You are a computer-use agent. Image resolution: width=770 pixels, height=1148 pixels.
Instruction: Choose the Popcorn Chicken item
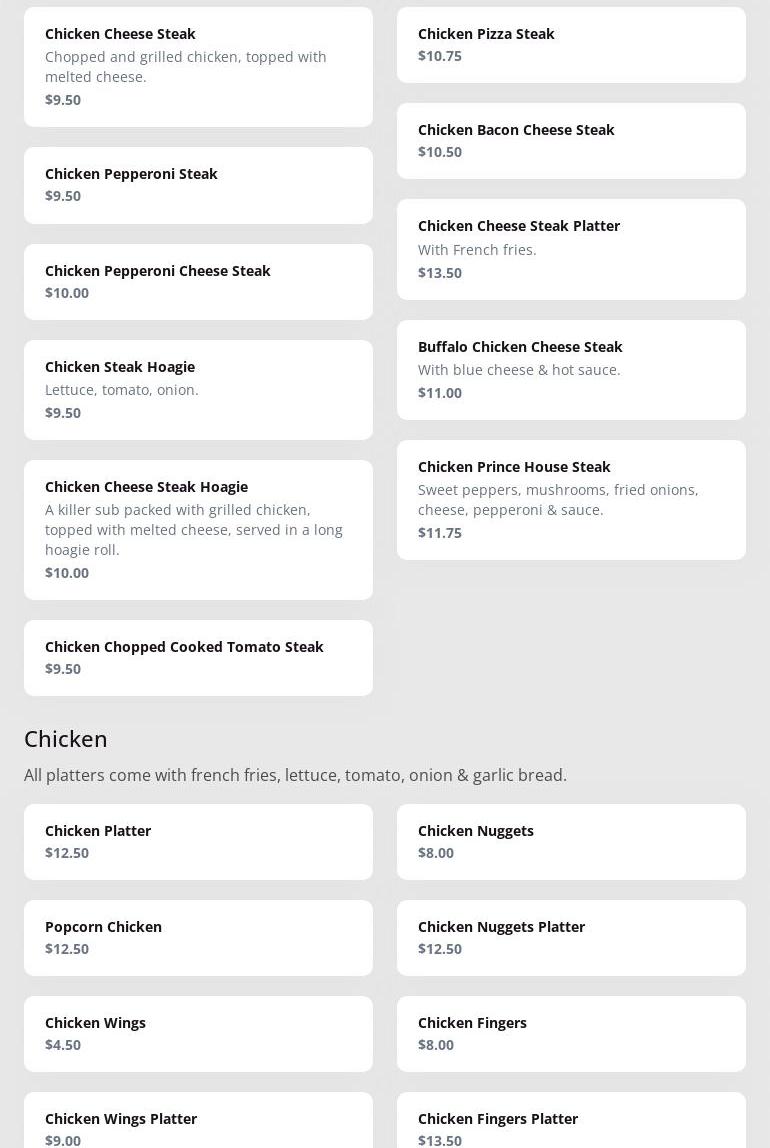(198, 938)
